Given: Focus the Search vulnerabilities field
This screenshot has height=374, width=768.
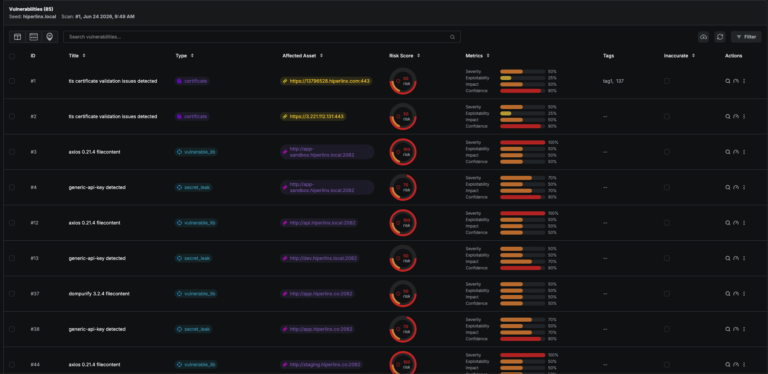Looking at the screenshot, I should click(262, 37).
